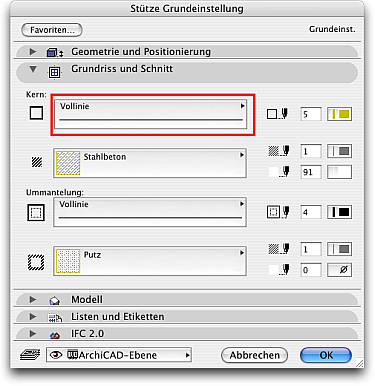Click the Ummantelung contour pen icon
This screenshot has height=386, width=375.
click(x=278, y=212)
